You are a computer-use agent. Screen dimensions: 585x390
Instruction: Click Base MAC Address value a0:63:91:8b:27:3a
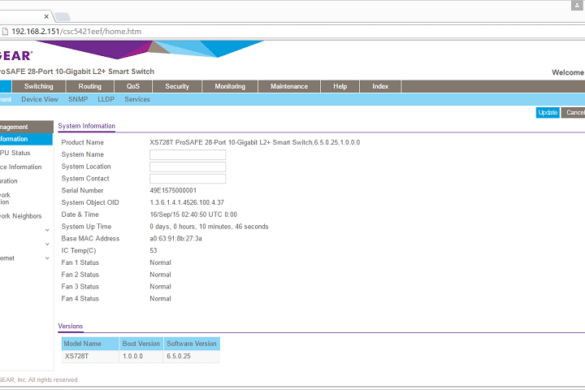(176, 238)
